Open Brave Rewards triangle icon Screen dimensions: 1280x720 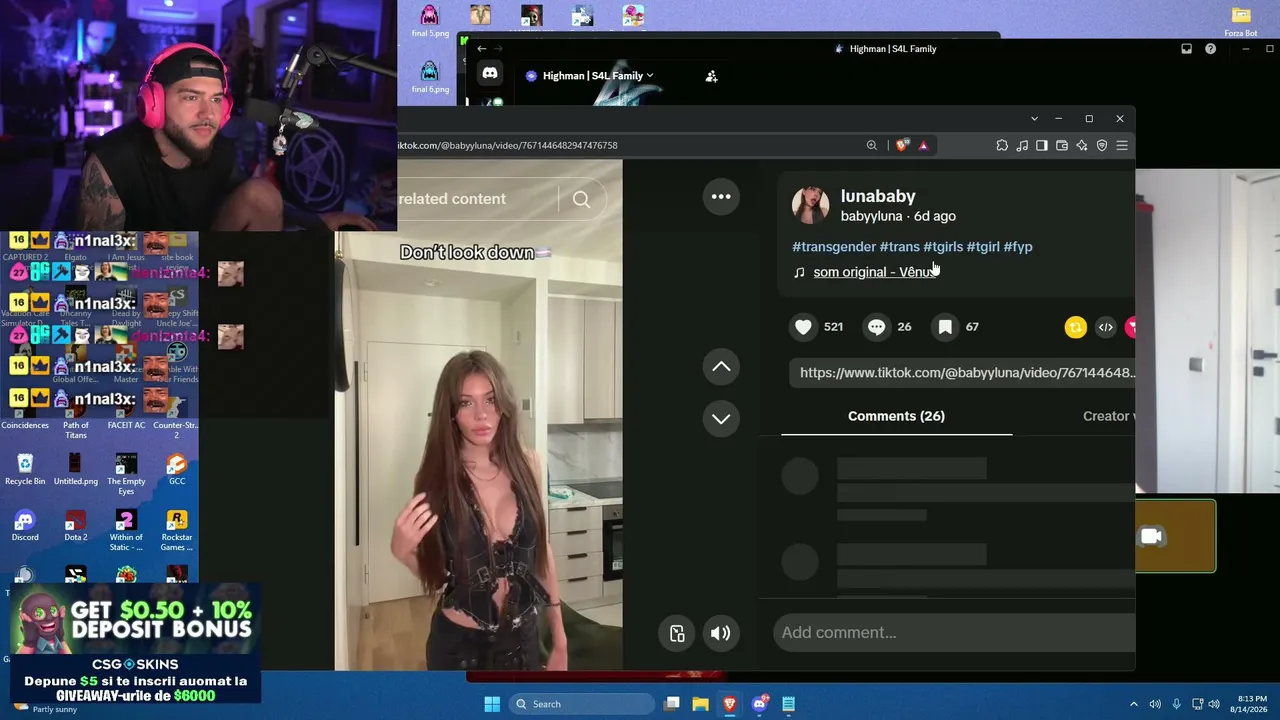923,146
